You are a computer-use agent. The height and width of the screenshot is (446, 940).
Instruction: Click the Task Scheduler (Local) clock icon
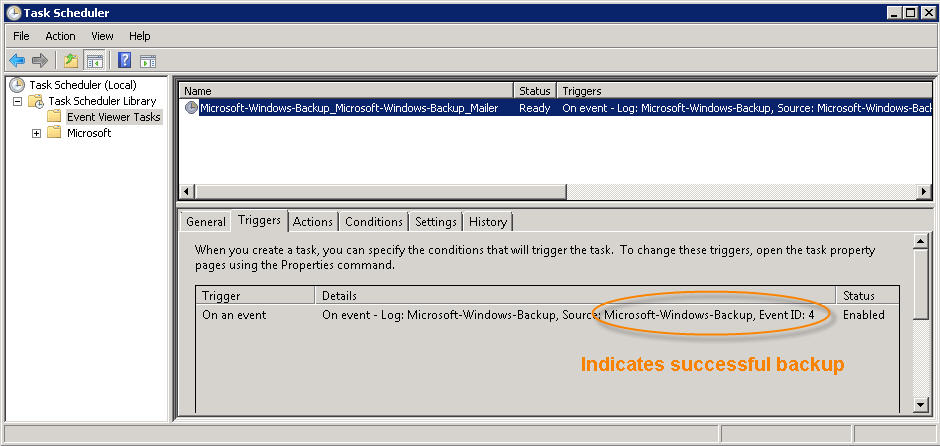pos(17,85)
